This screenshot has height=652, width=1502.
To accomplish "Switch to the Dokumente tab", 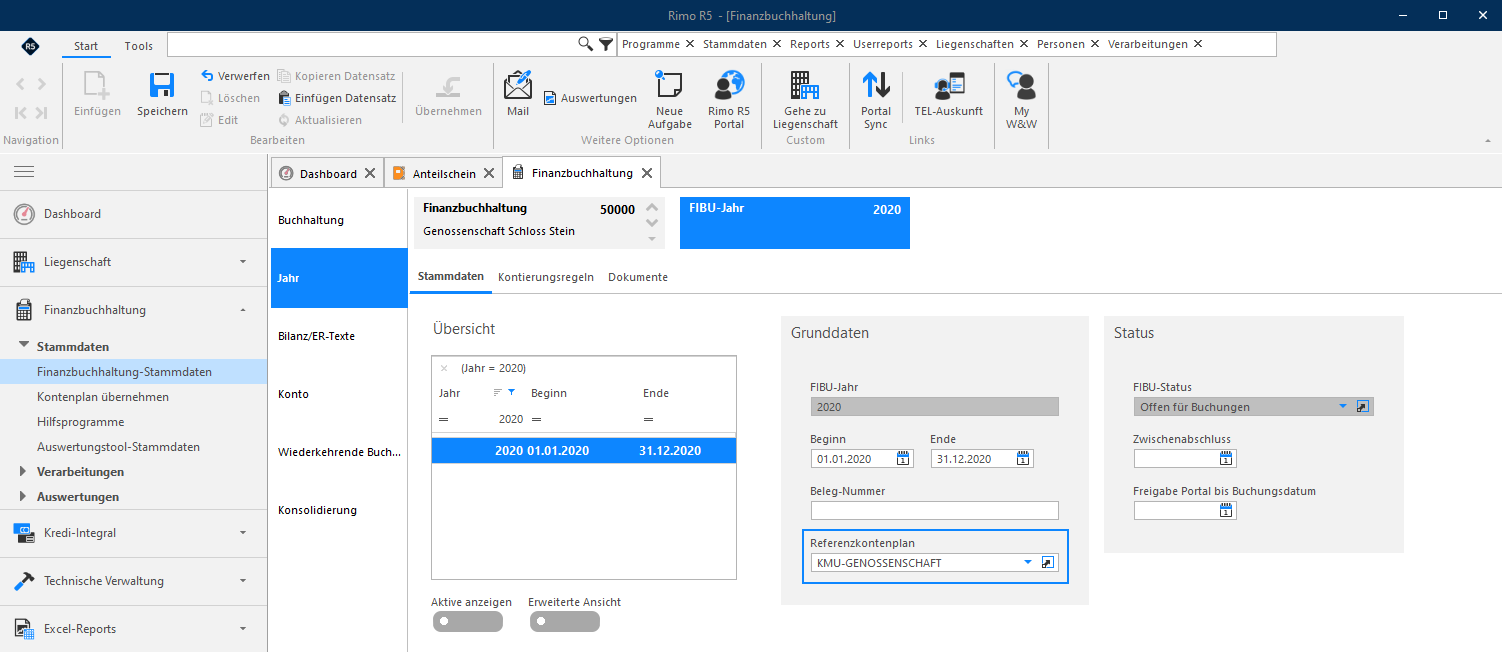I will click(x=638, y=277).
